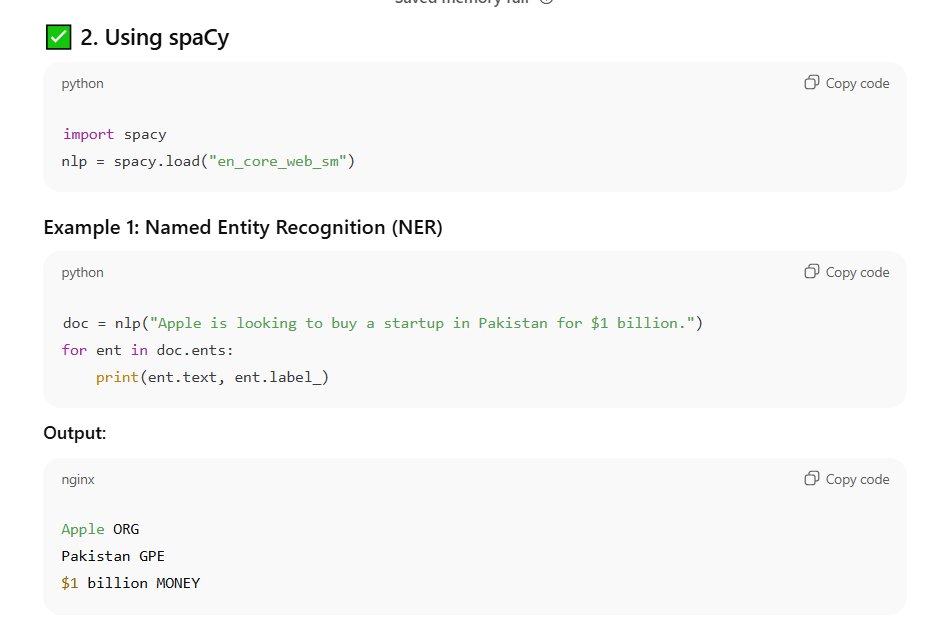The height and width of the screenshot is (632, 938).
Task: Click the "doc = nlp" assignment text
Action: [x=100, y=323]
